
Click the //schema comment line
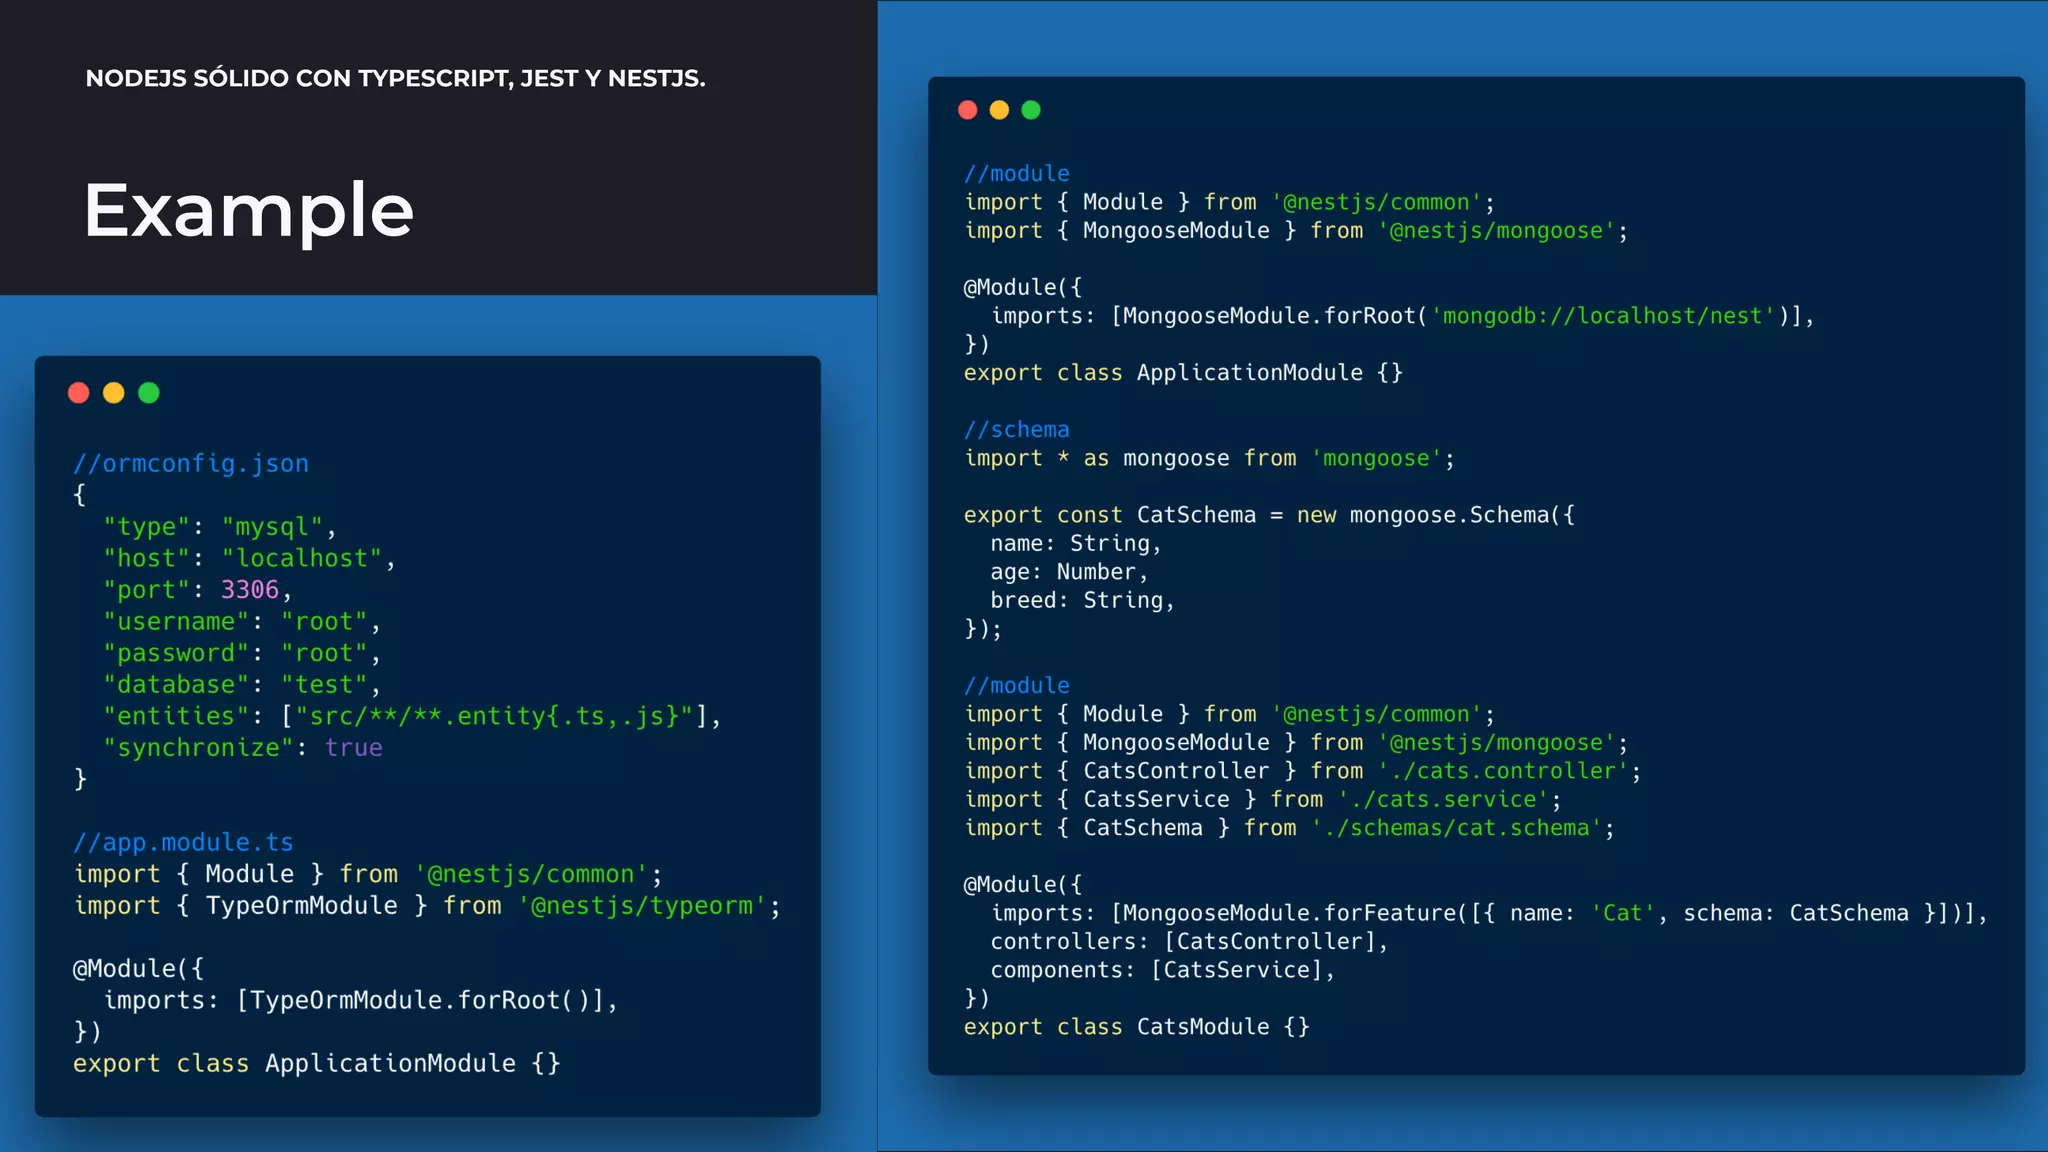tap(1016, 429)
